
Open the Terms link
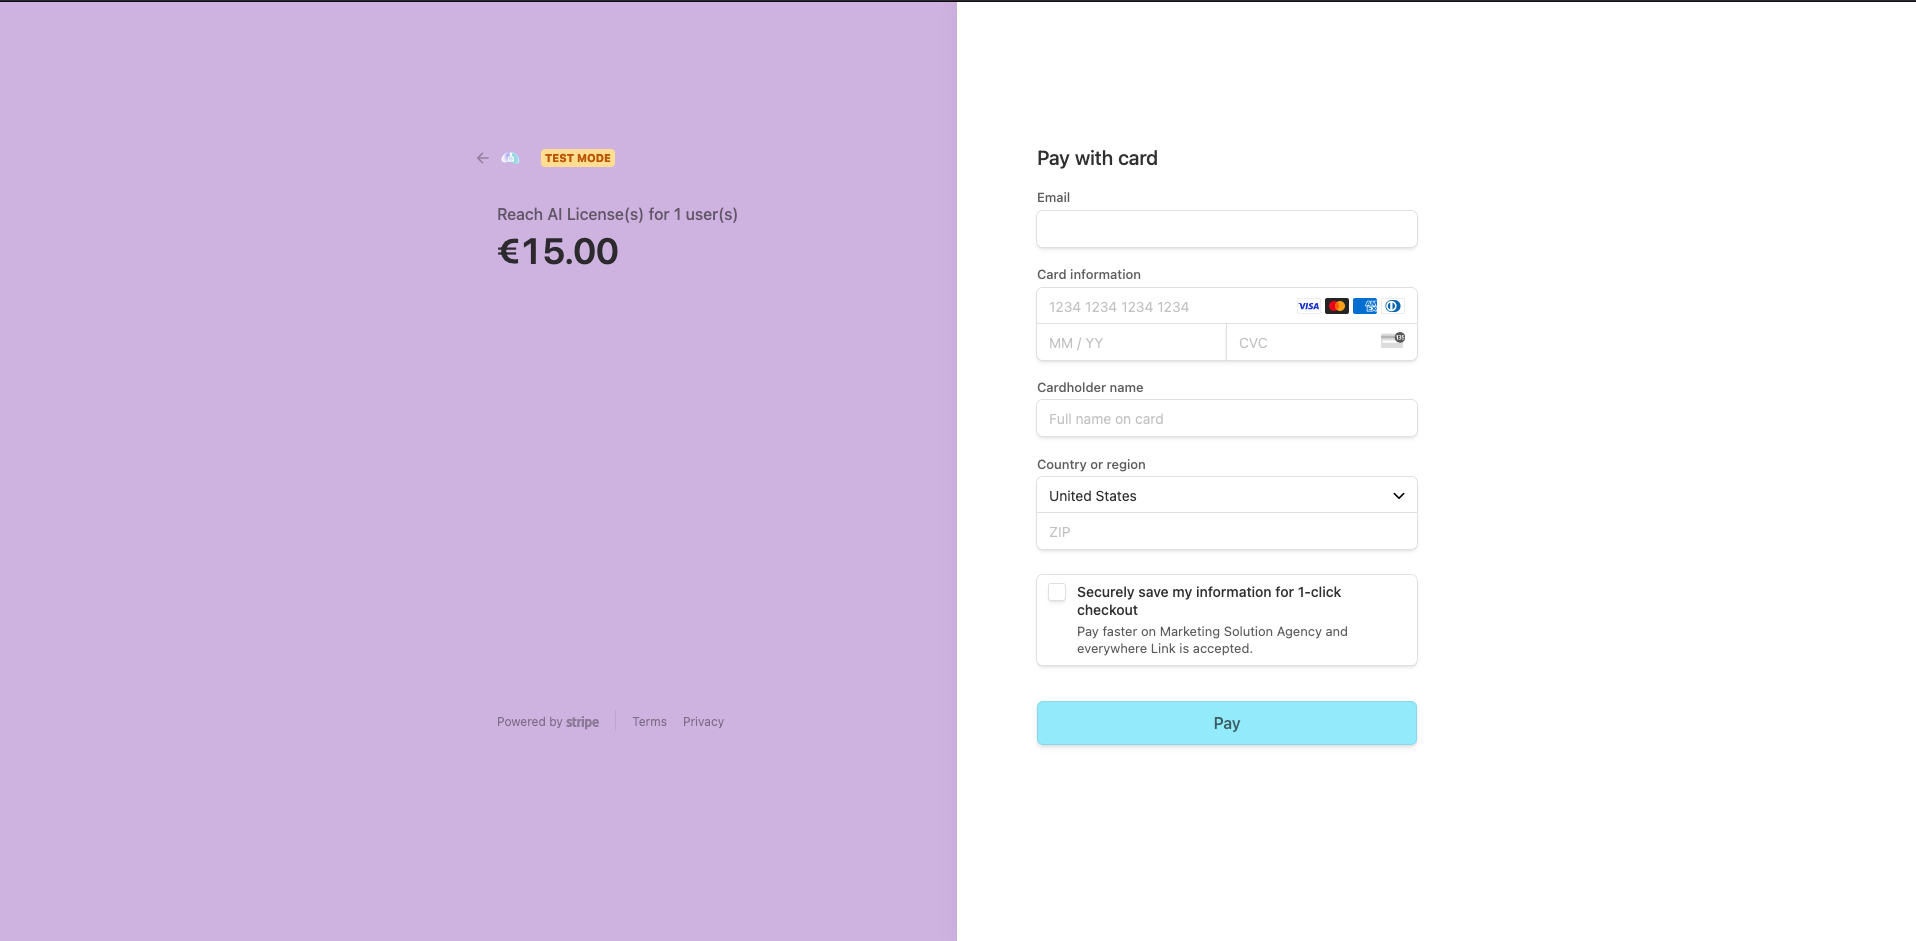pyautogui.click(x=649, y=722)
